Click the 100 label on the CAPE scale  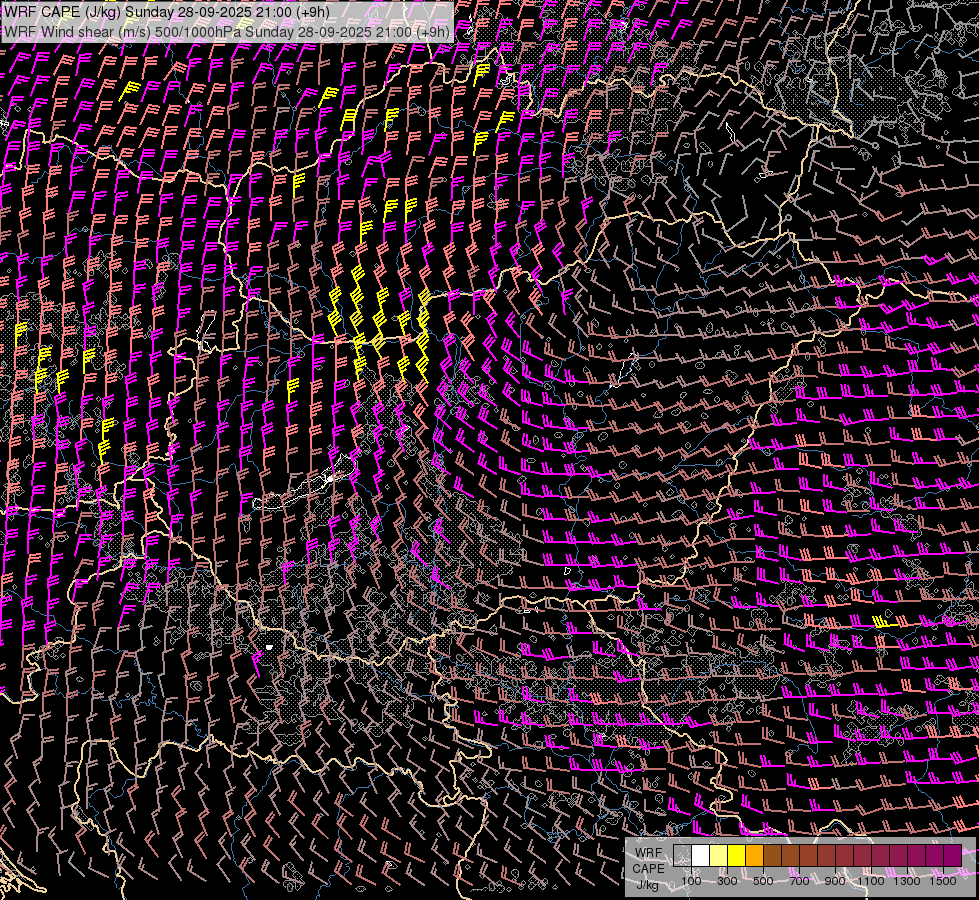(x=691, y=881)
